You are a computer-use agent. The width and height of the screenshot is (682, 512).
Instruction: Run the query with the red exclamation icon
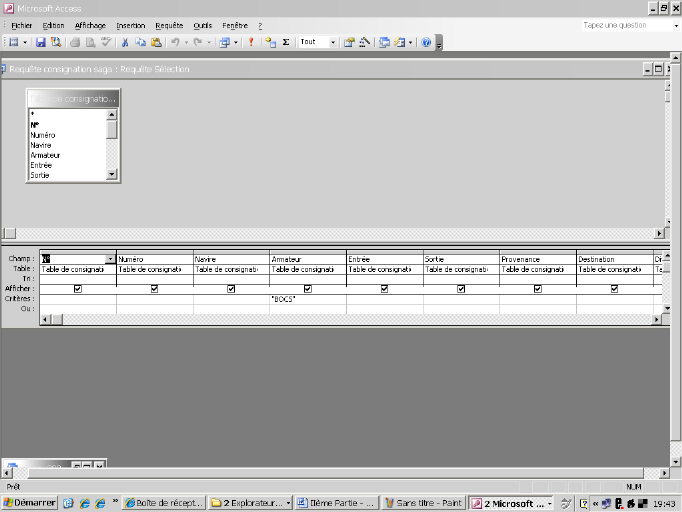coord(251,43)
